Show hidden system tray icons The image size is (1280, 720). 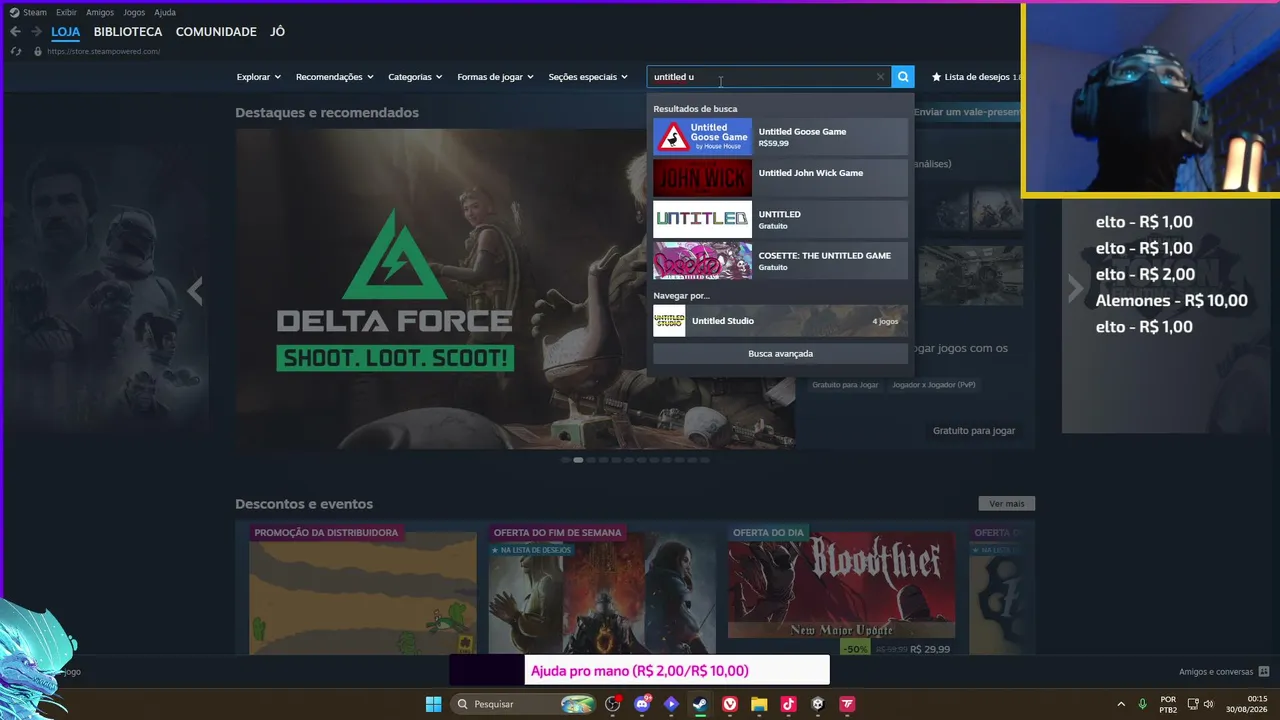pyautogui.click(x=1120, y=704)
